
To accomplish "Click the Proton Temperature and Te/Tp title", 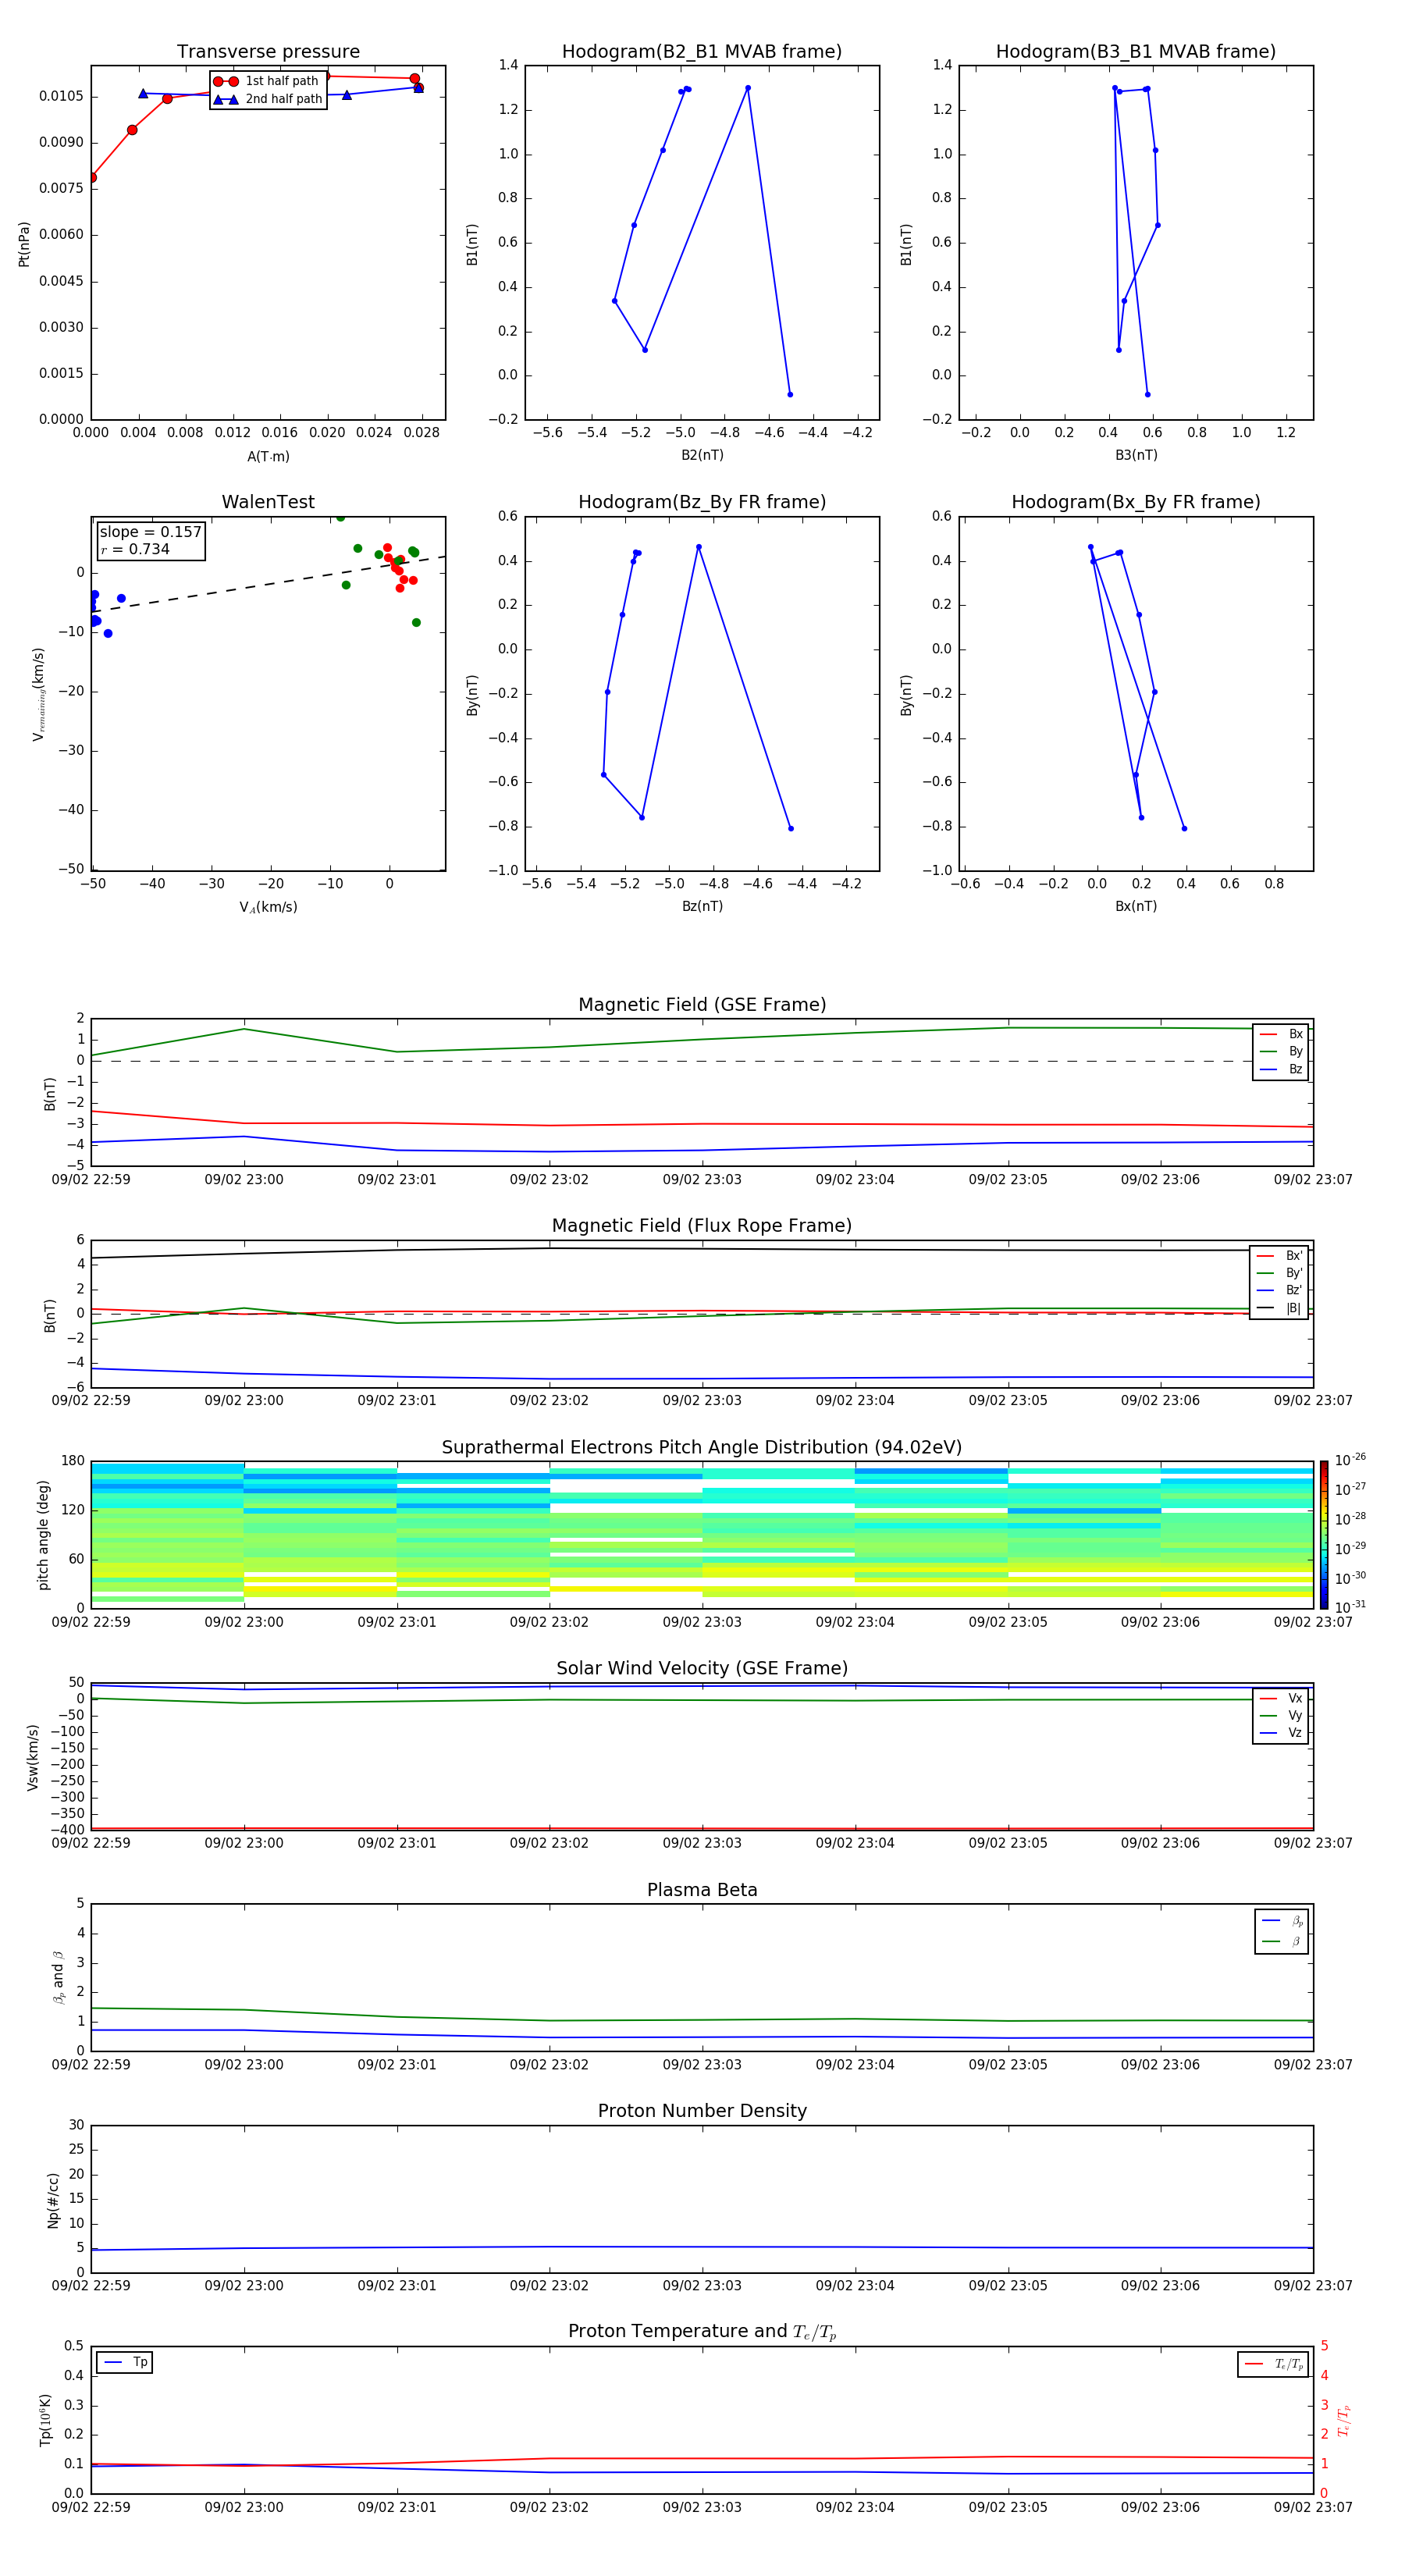I will (702, 2332).
